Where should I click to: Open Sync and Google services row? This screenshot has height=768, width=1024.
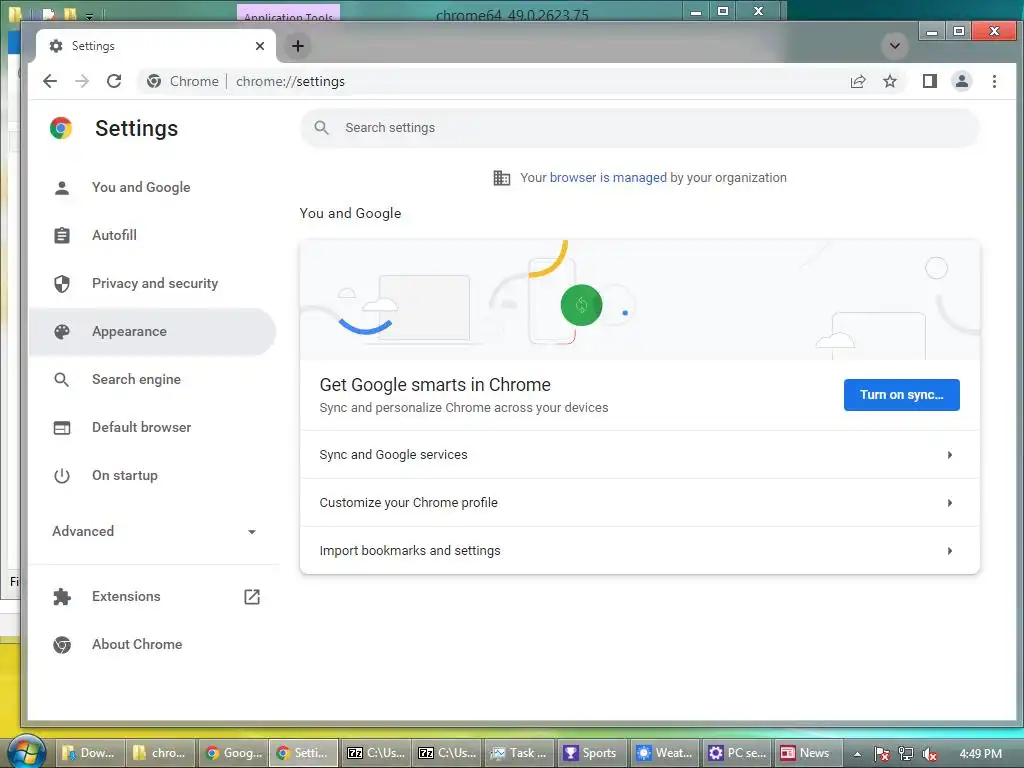[640, 455]
